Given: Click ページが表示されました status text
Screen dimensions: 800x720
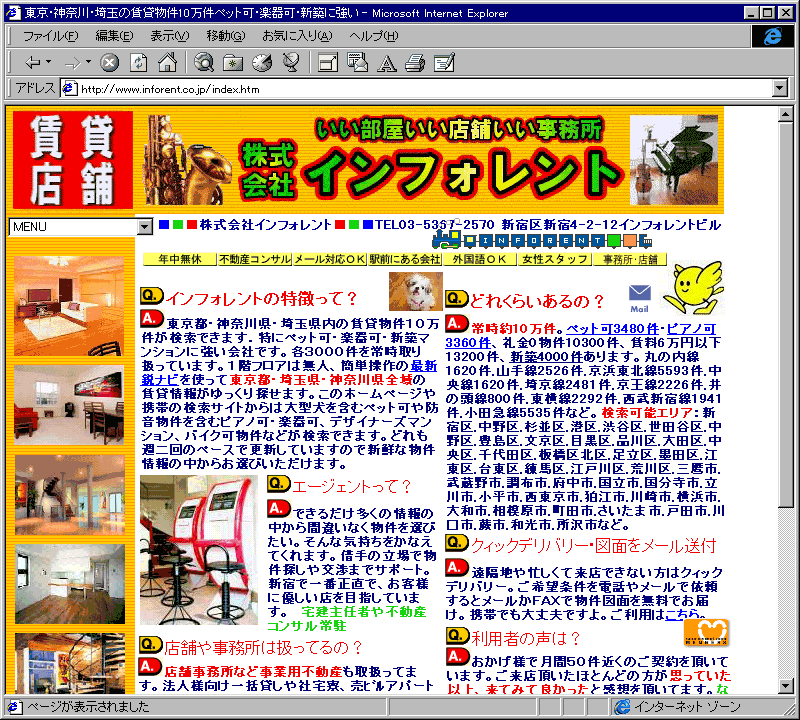Looking at the screenshot, I should click(88, 706).
